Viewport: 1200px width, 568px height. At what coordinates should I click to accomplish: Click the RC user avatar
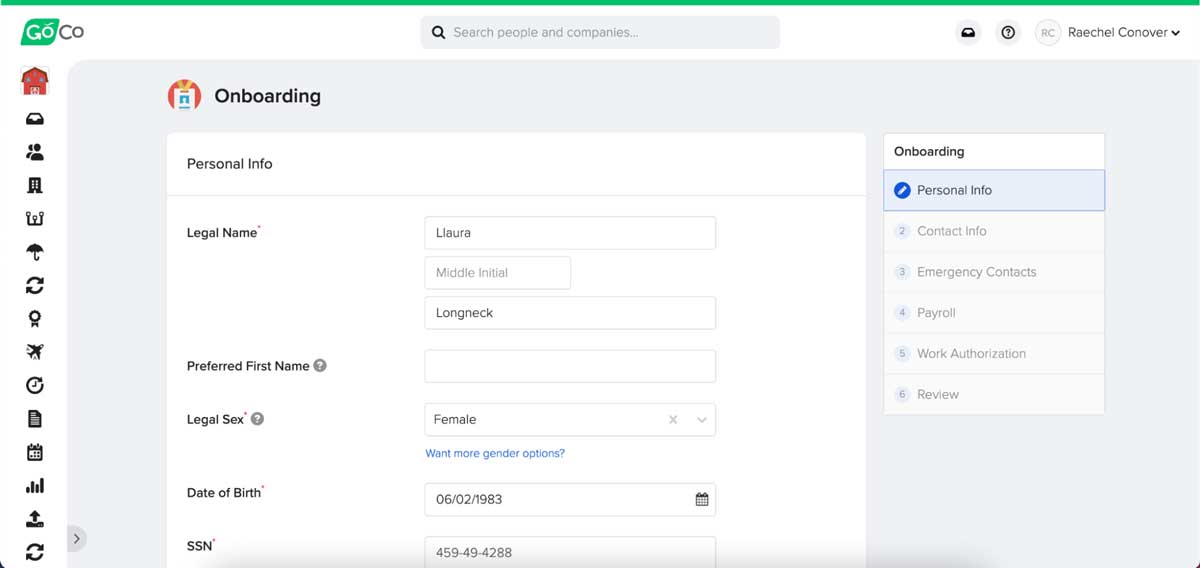1047,32
